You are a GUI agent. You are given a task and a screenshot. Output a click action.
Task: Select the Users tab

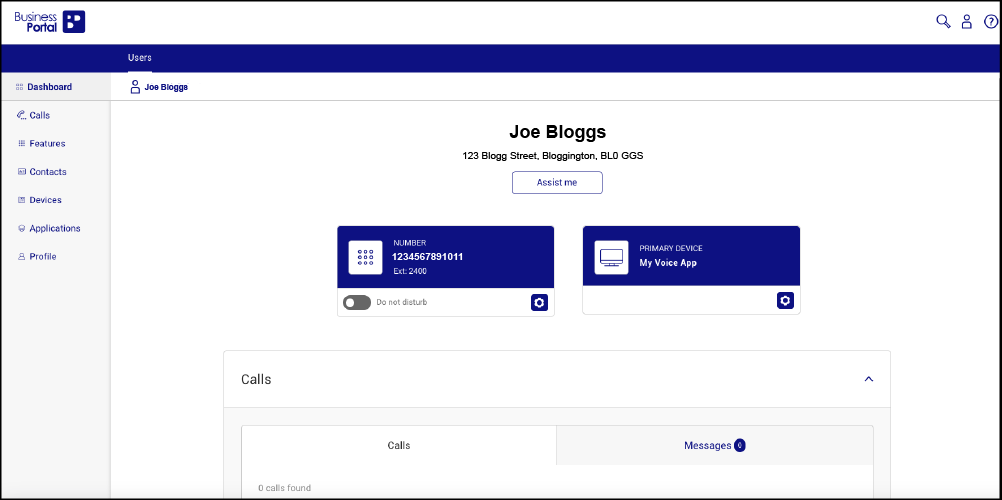point(139,58)
